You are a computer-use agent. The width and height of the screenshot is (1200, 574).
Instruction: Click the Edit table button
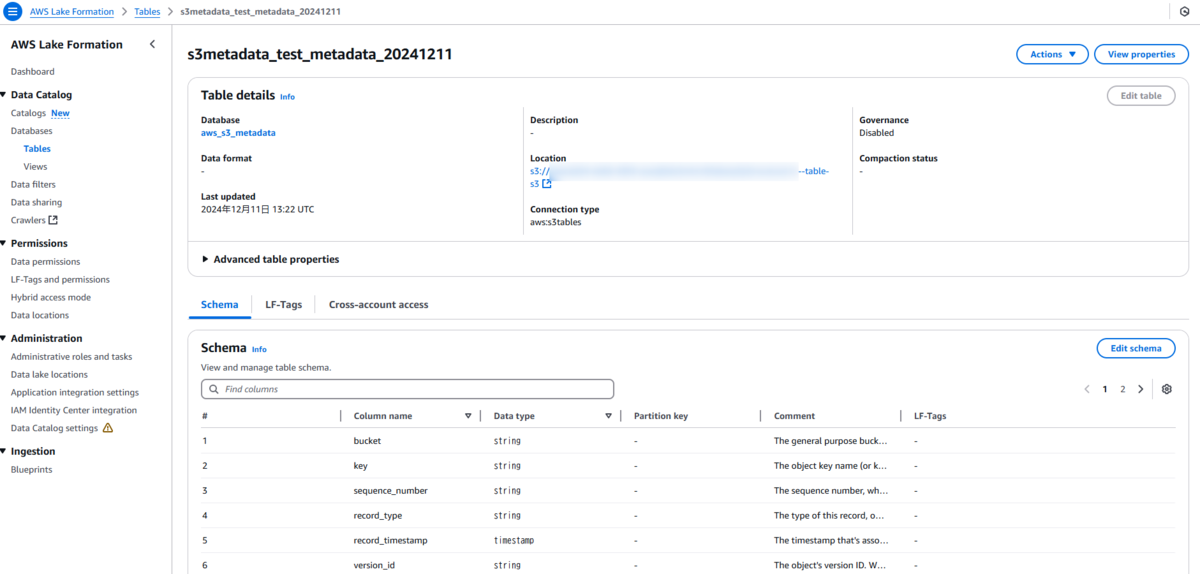[1141, 96]
